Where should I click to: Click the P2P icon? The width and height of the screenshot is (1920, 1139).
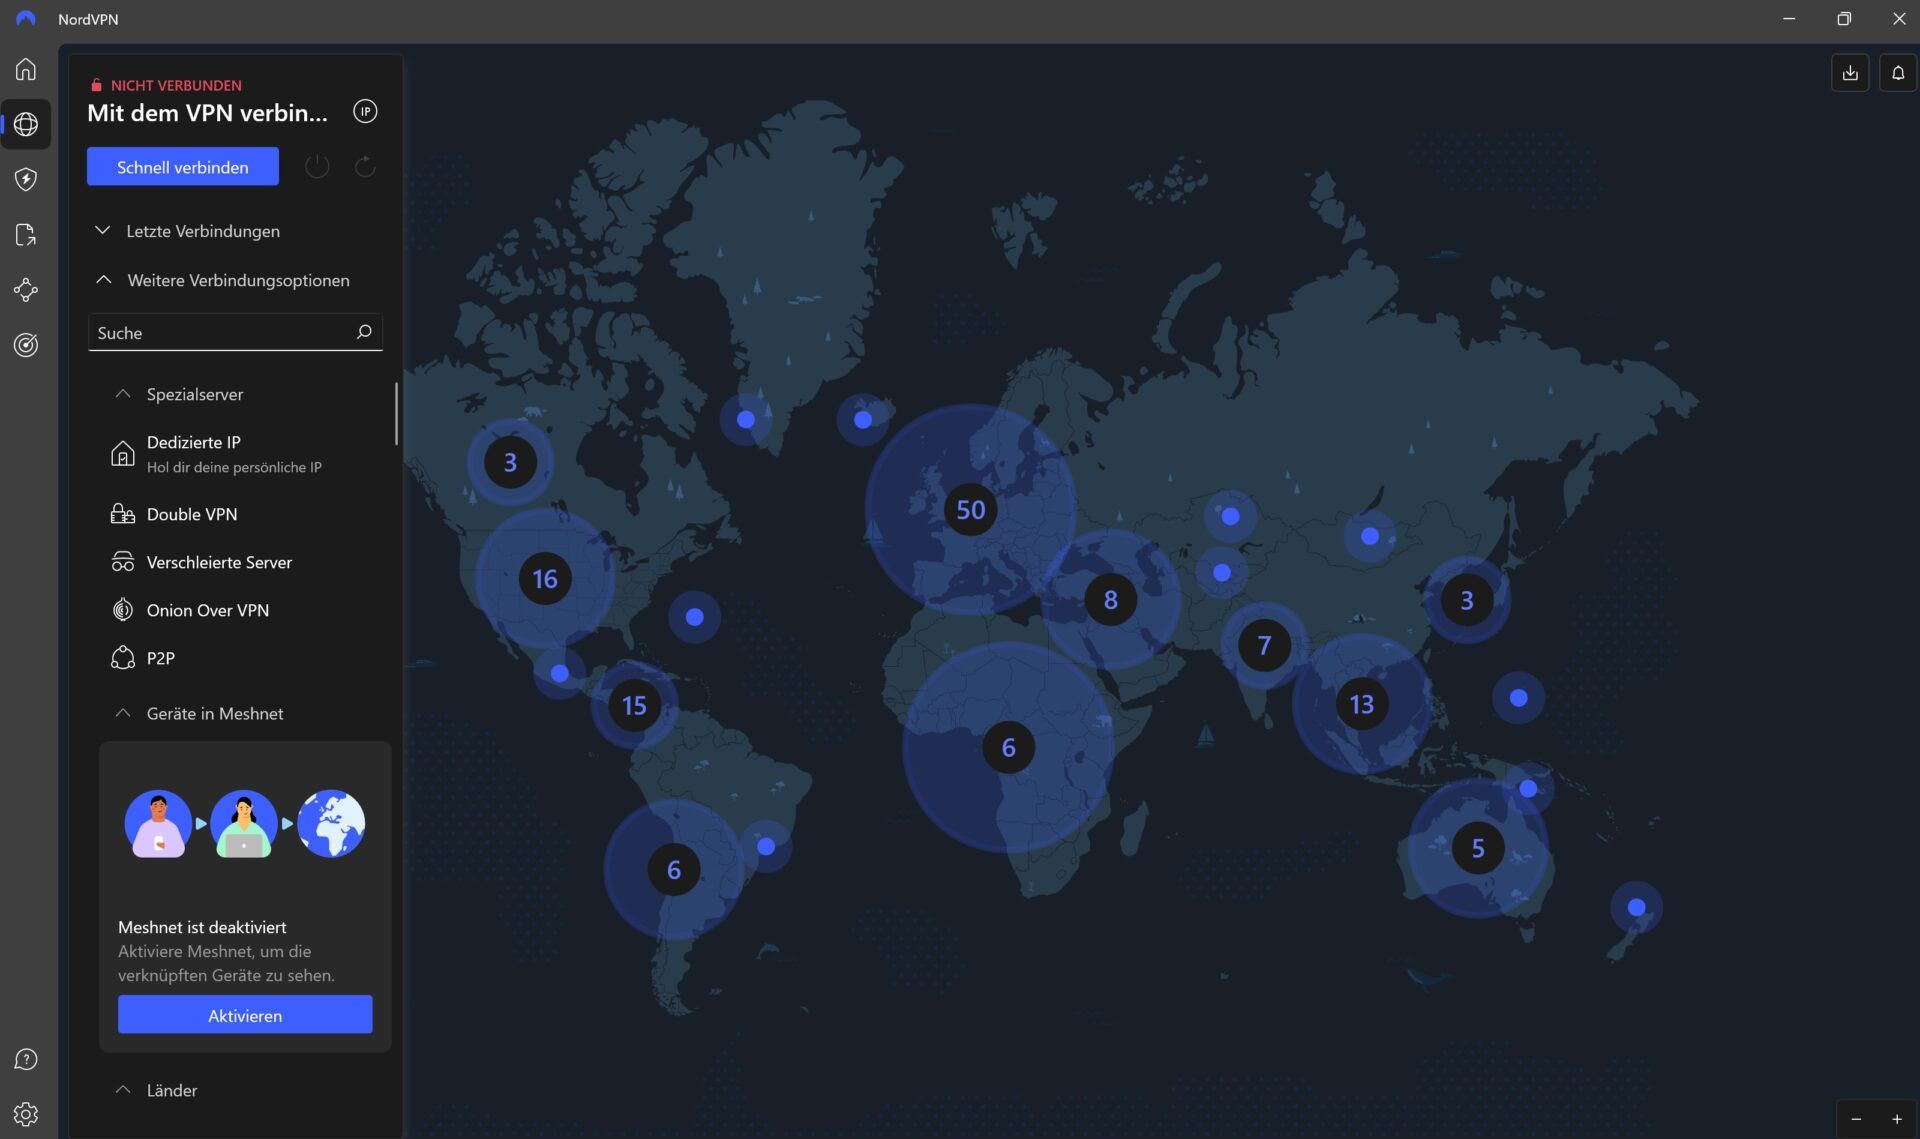tap(122, 658)
